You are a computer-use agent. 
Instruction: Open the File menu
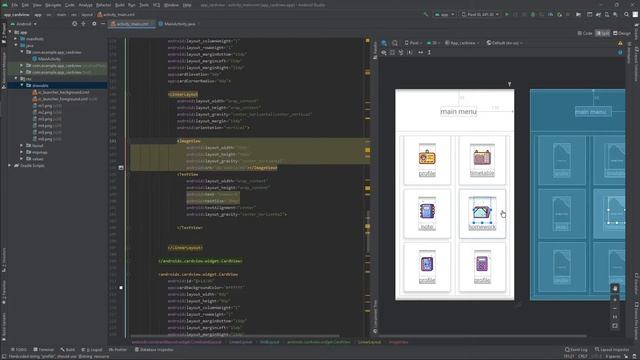(15, 5)
